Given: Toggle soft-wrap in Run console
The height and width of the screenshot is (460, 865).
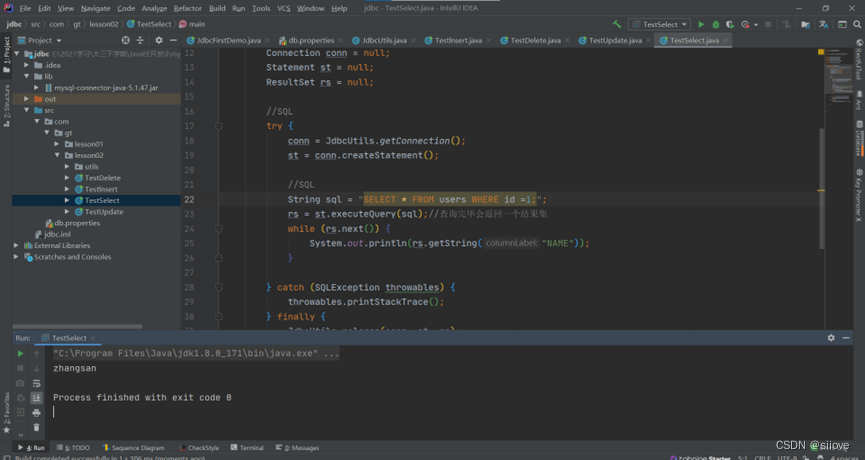Looking at the screenshot, I should pos(37,383).
